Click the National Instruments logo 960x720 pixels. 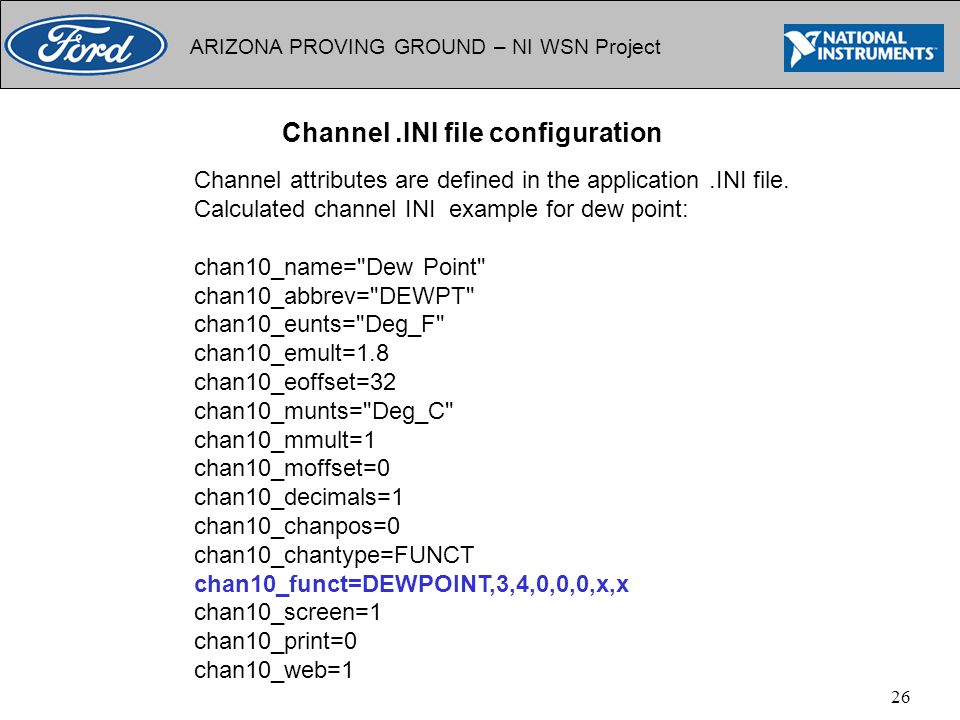coord(863,48)
